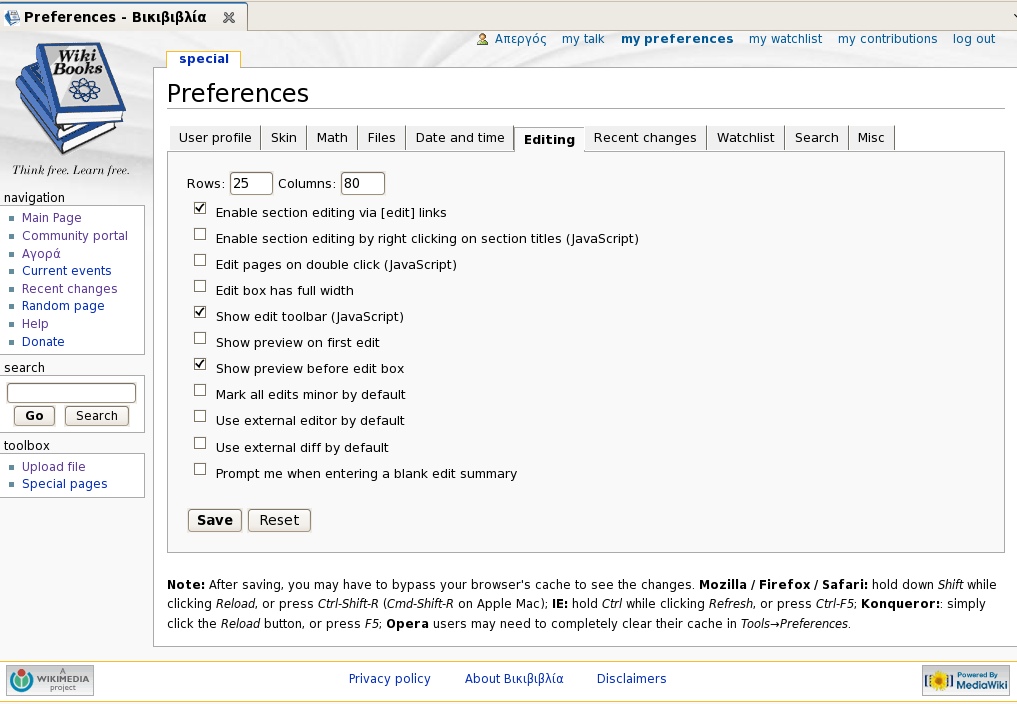
Task: Open the User profile tab
Action: click(215, 138)
